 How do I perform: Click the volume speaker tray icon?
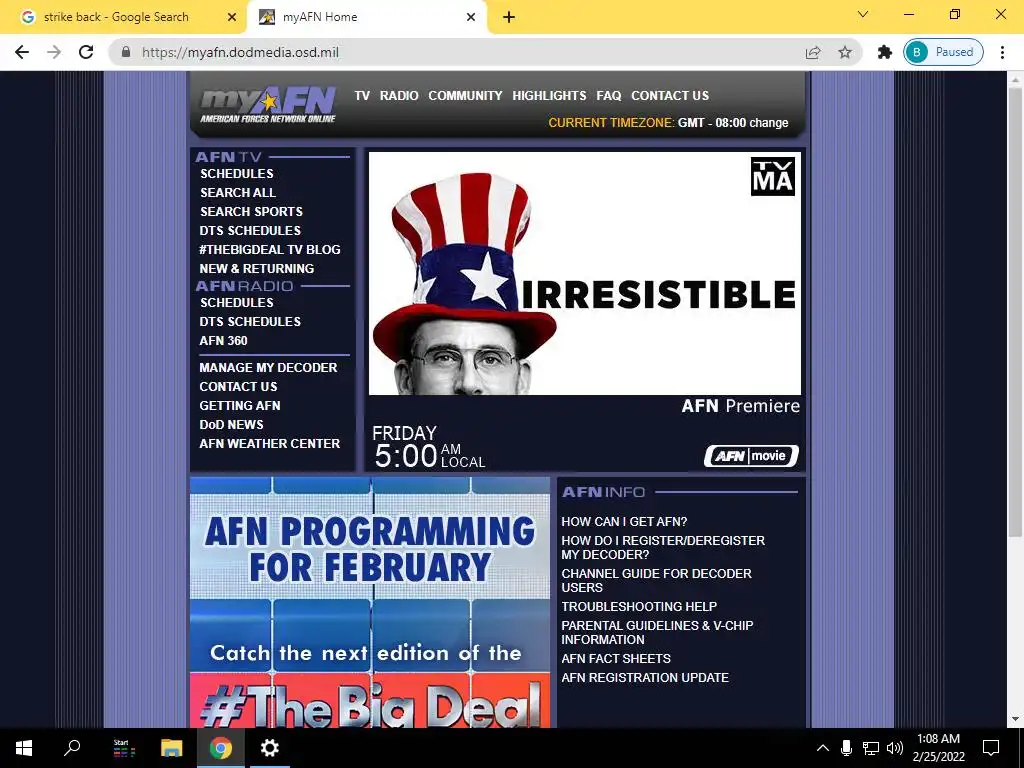pyautogui.click(x=895, y=748)
